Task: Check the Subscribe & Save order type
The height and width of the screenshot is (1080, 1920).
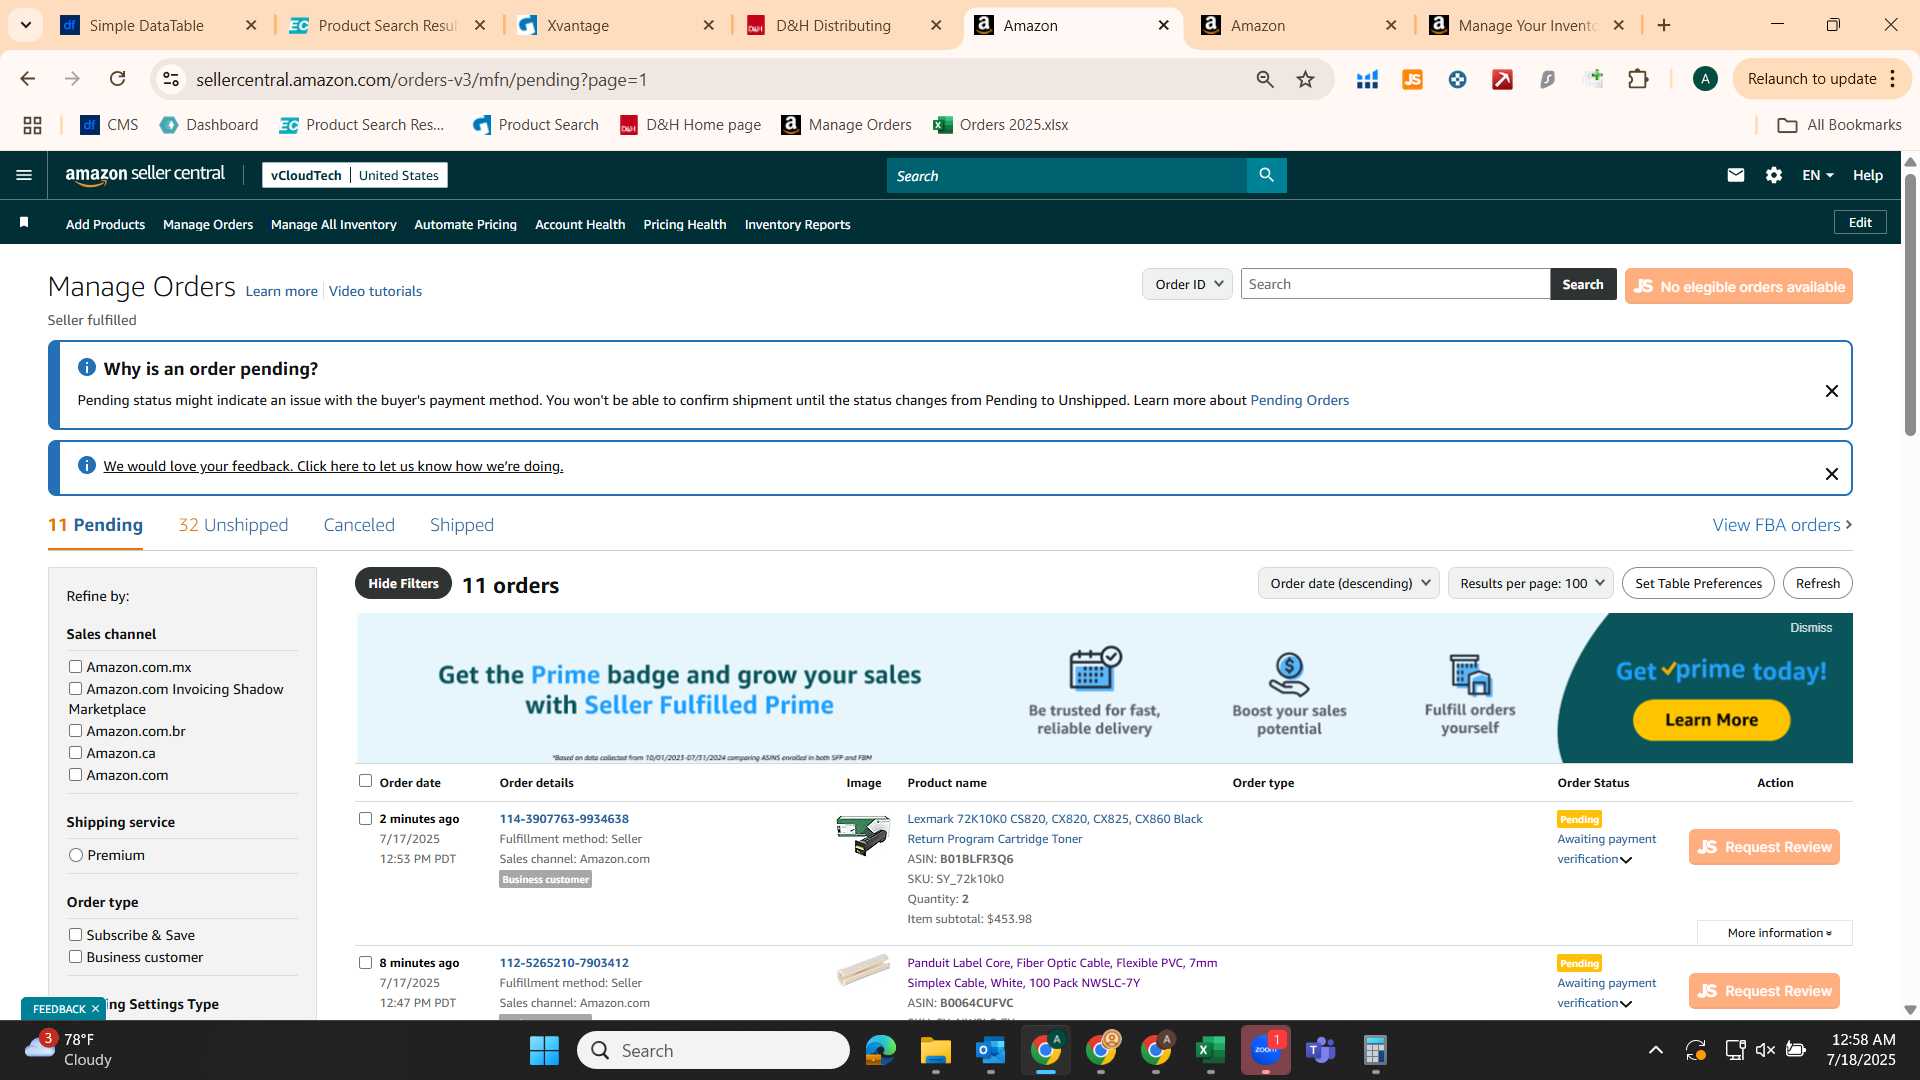Action: [x=75, y=934]
